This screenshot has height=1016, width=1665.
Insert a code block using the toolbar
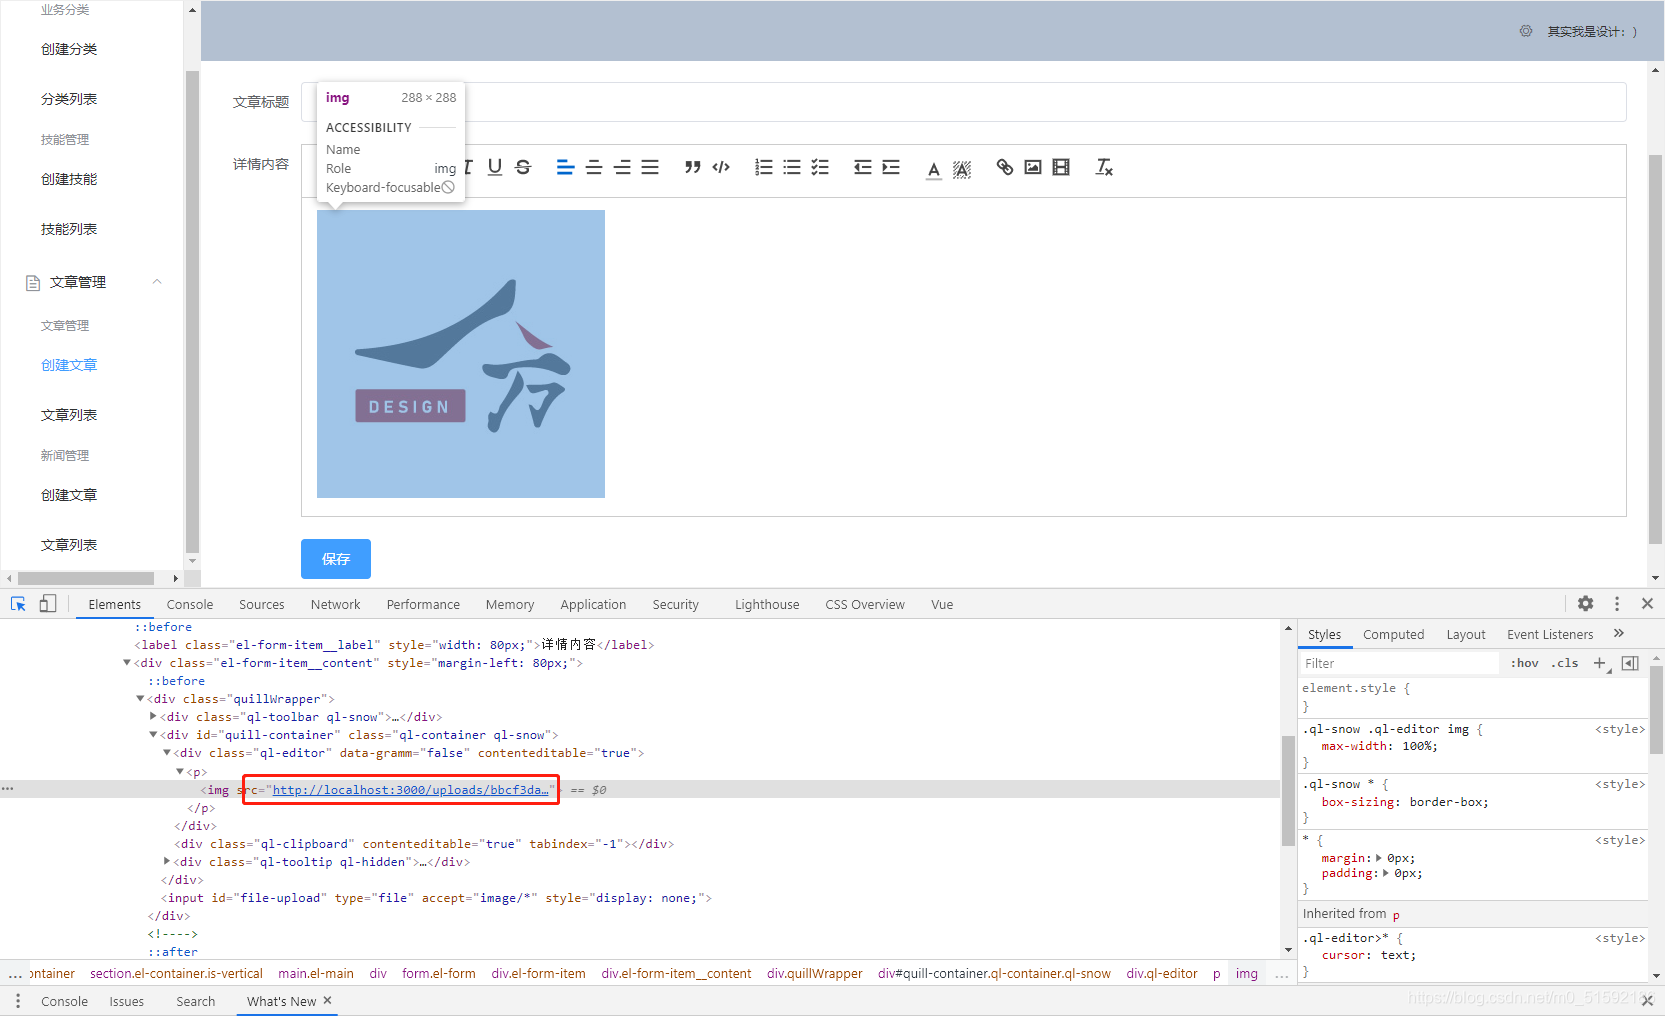[721, 167]
